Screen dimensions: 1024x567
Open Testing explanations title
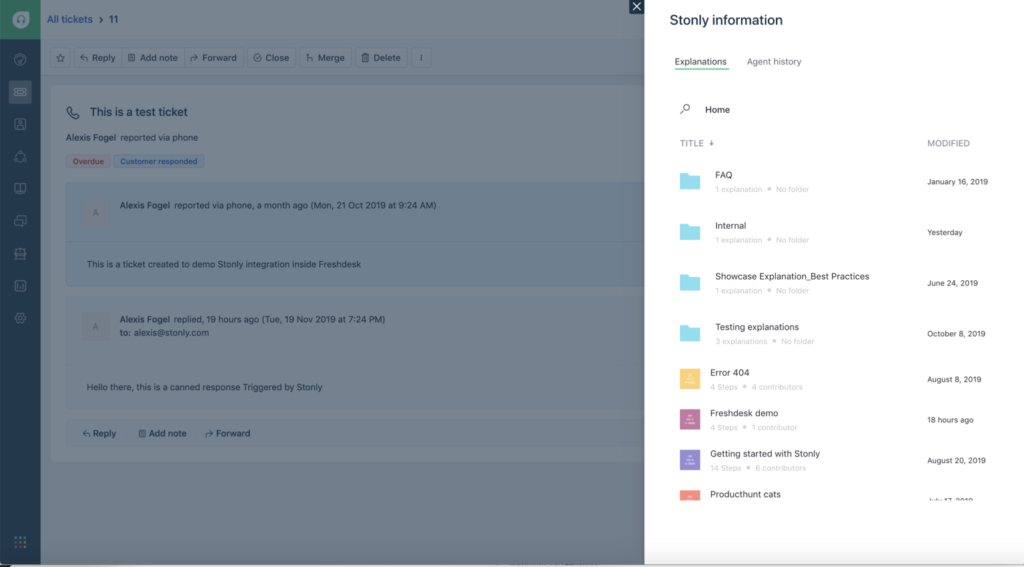coord(757,327)
